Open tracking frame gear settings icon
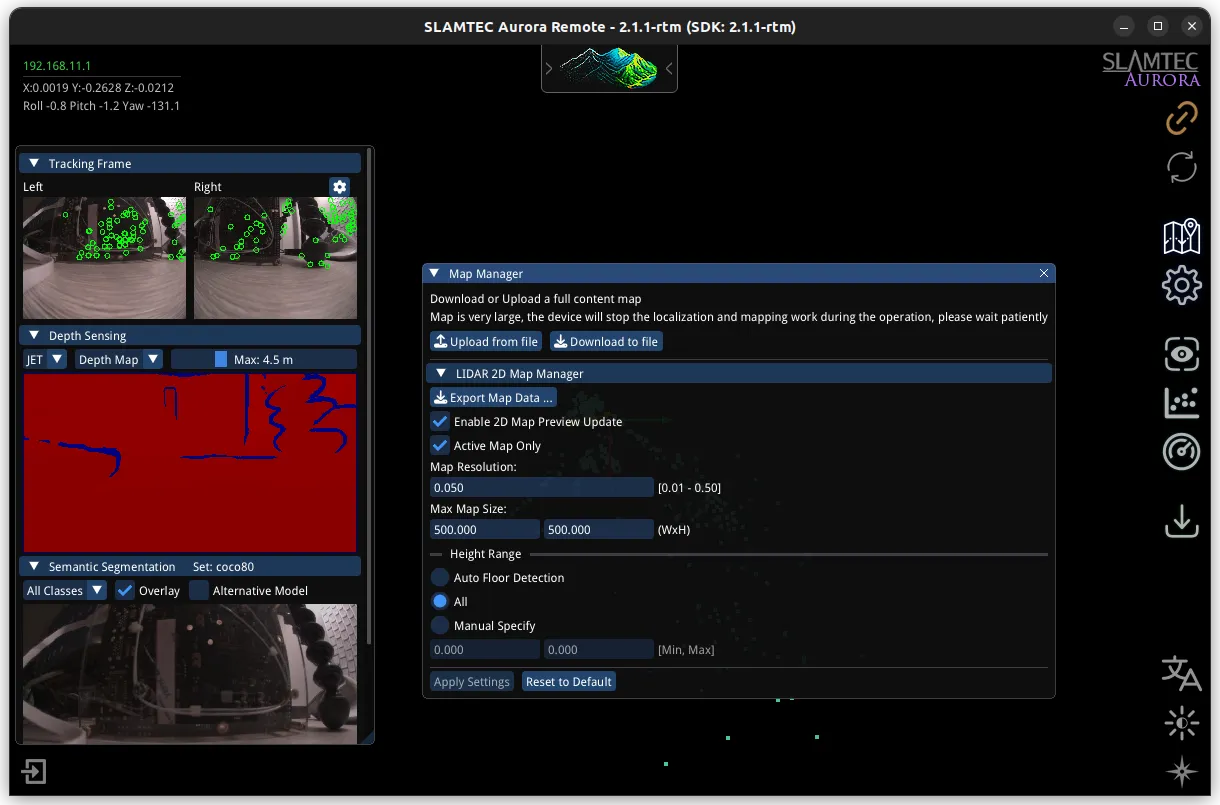Image resolution: width=1220 pixels, height=805 pixels. (339, 187)
